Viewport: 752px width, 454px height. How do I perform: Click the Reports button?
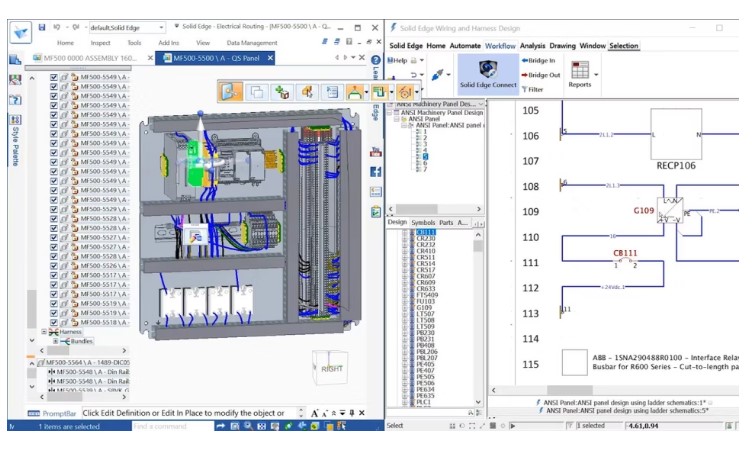579,74
